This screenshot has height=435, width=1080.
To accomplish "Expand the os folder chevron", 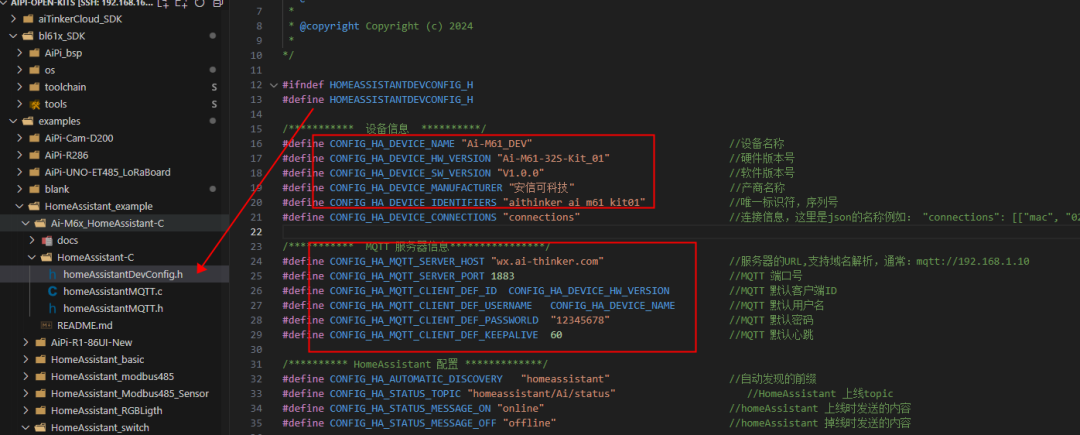I will pos(19,70).
